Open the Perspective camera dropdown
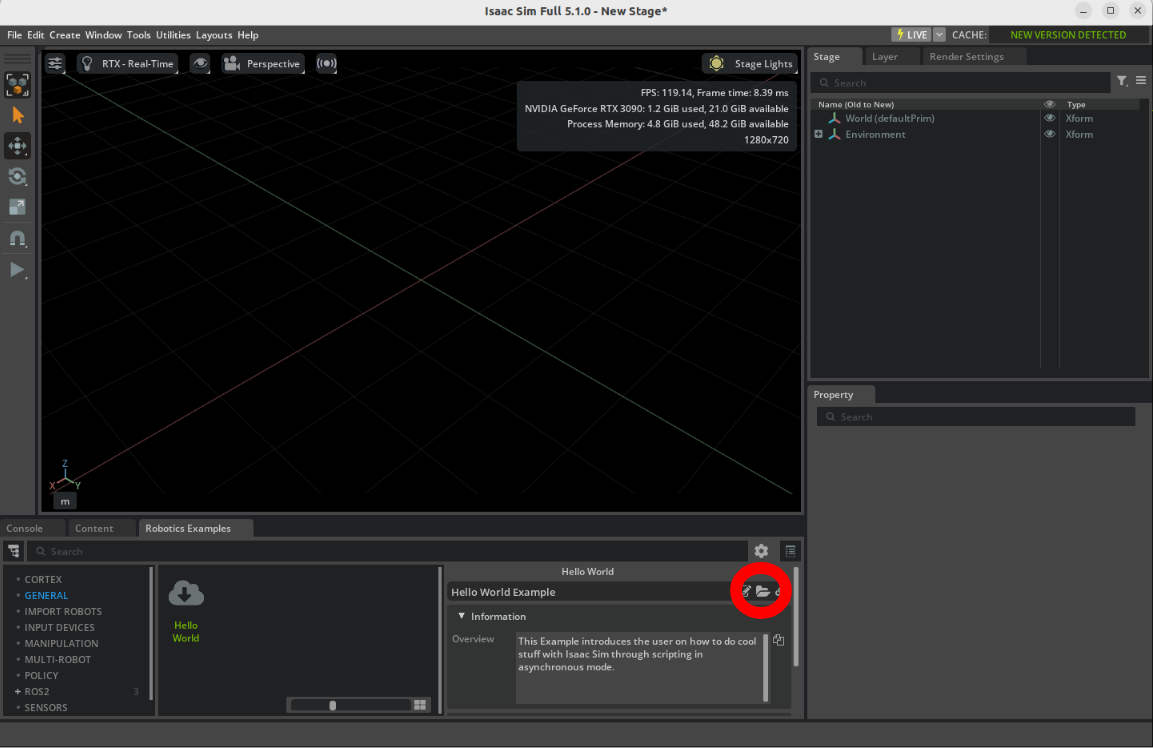 [x=263, y=63]
